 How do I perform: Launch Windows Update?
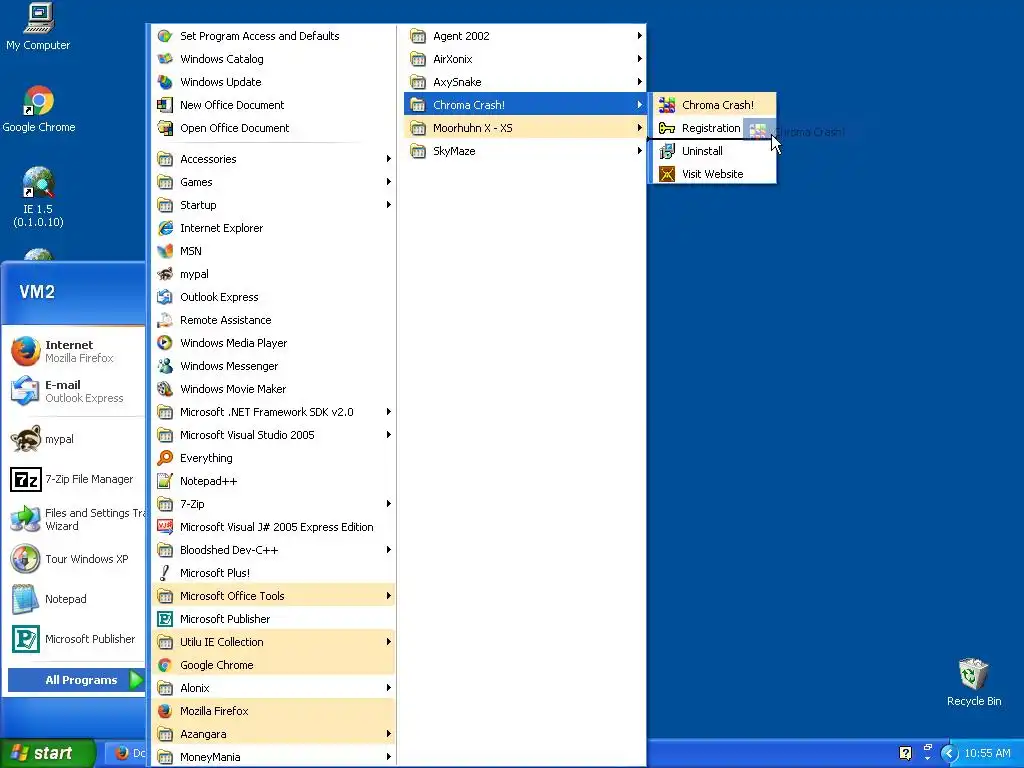point(274,82)
